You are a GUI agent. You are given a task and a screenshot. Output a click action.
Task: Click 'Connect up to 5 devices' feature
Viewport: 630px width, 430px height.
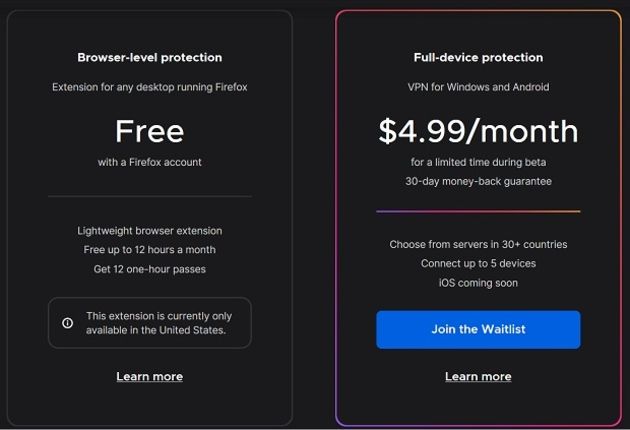pyautogui.click(x=478, y=264)
